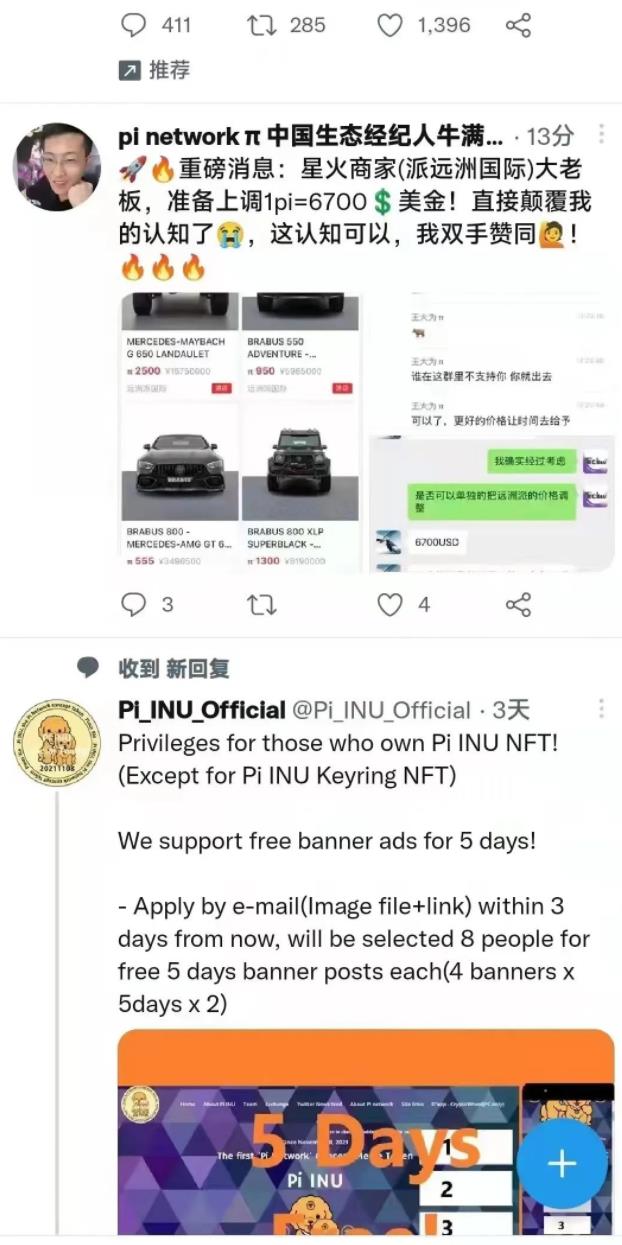Open the Pi_INU_Official profile avatar
The height and width of the screenshot is (1245, 622).
[56, 742]
